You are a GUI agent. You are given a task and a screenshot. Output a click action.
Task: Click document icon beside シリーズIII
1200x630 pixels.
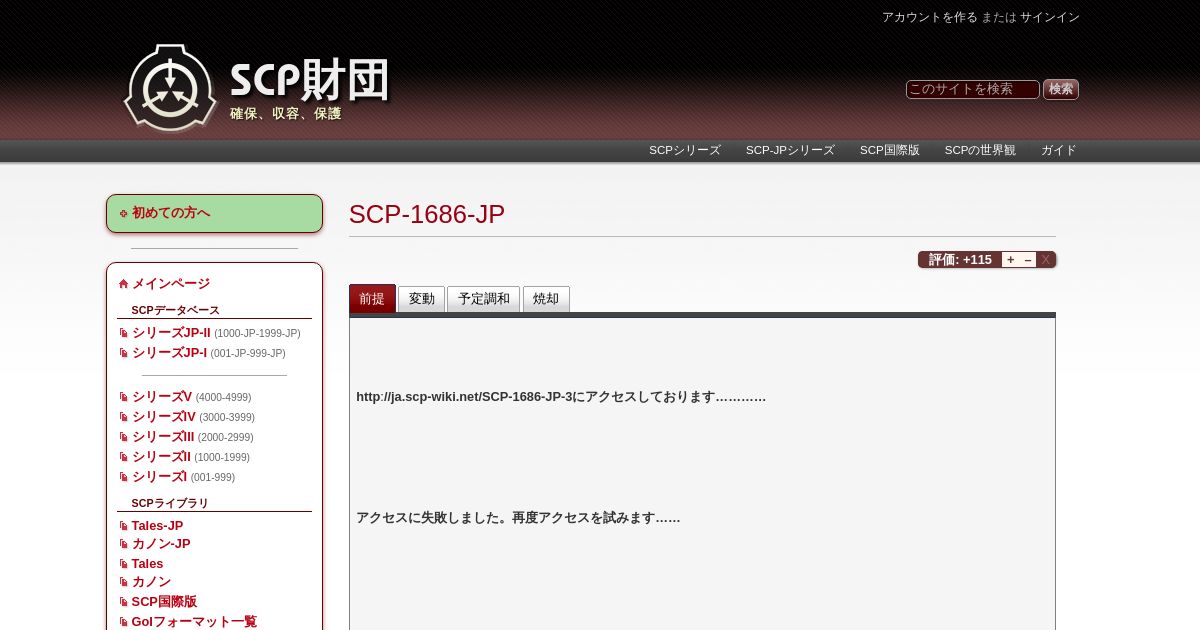click(124, 437)
